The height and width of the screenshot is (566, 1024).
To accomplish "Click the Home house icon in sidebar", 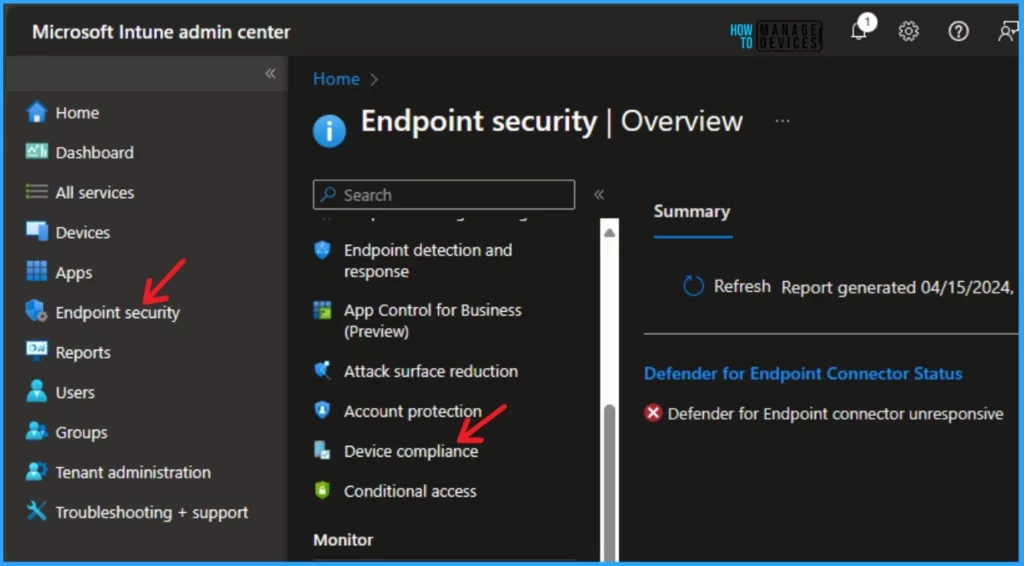I will coord(37,112).
